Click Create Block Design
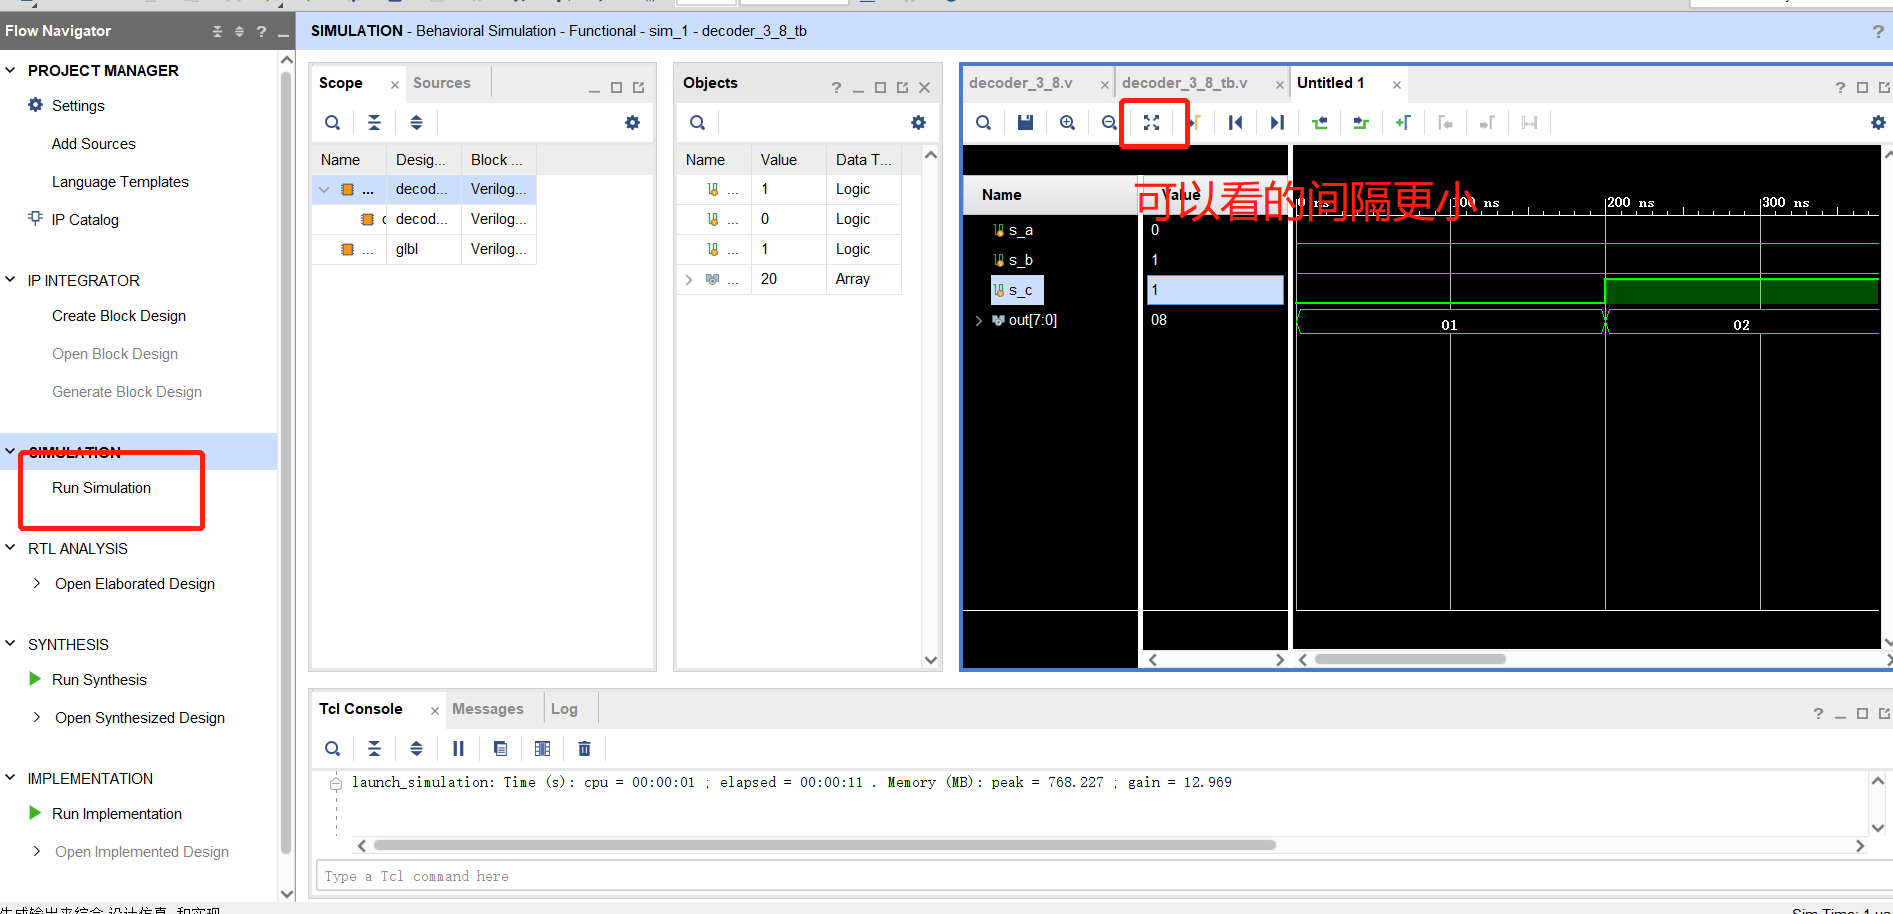This screenshot has width=1893, height=914. coord(119,316)
